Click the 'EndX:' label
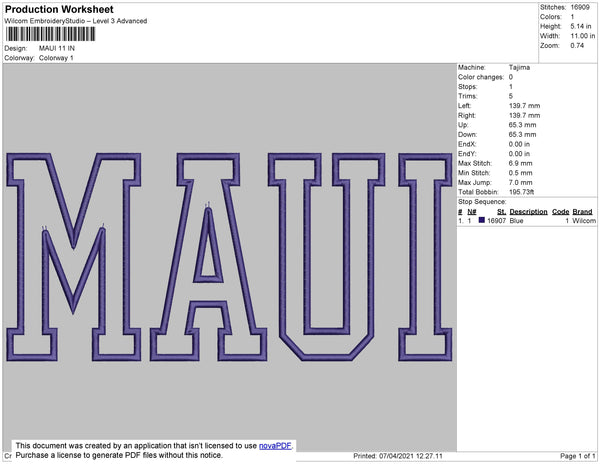This screenshot has width=600, height=464. [x=467, y=144]
